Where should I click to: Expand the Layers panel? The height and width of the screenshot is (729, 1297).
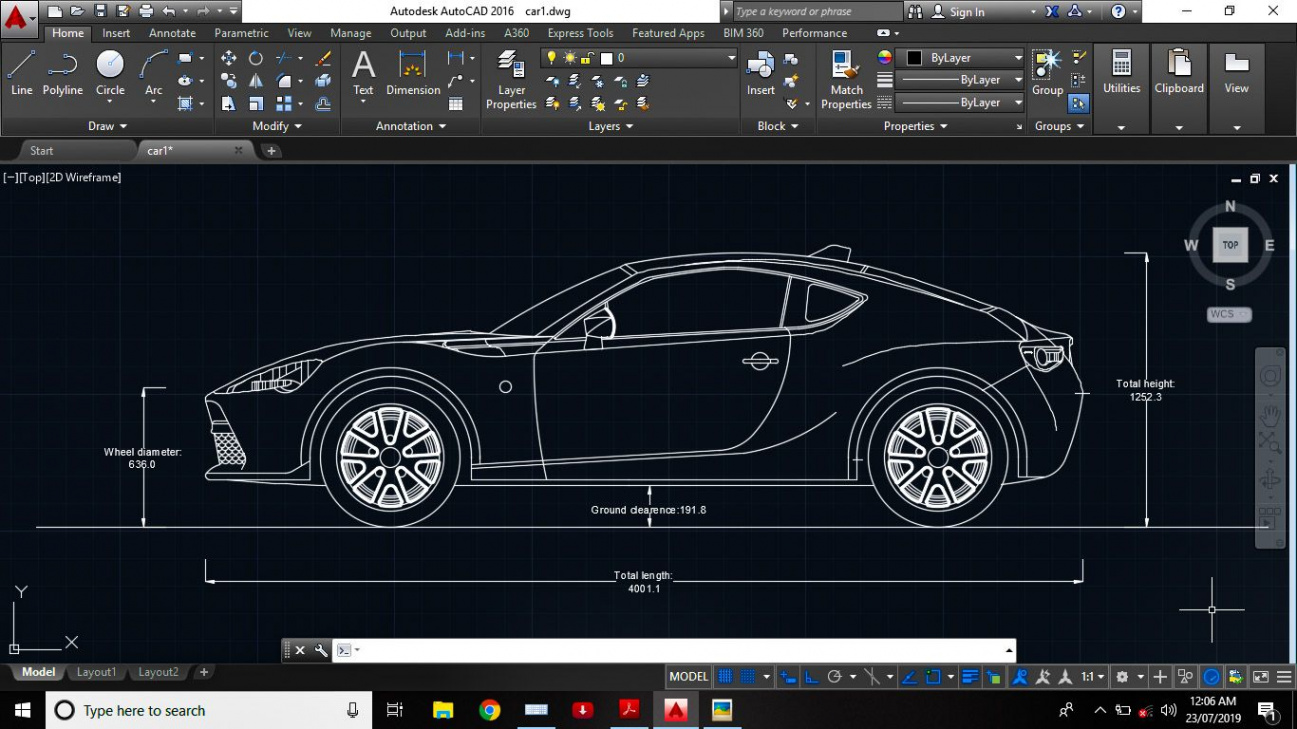611,126
